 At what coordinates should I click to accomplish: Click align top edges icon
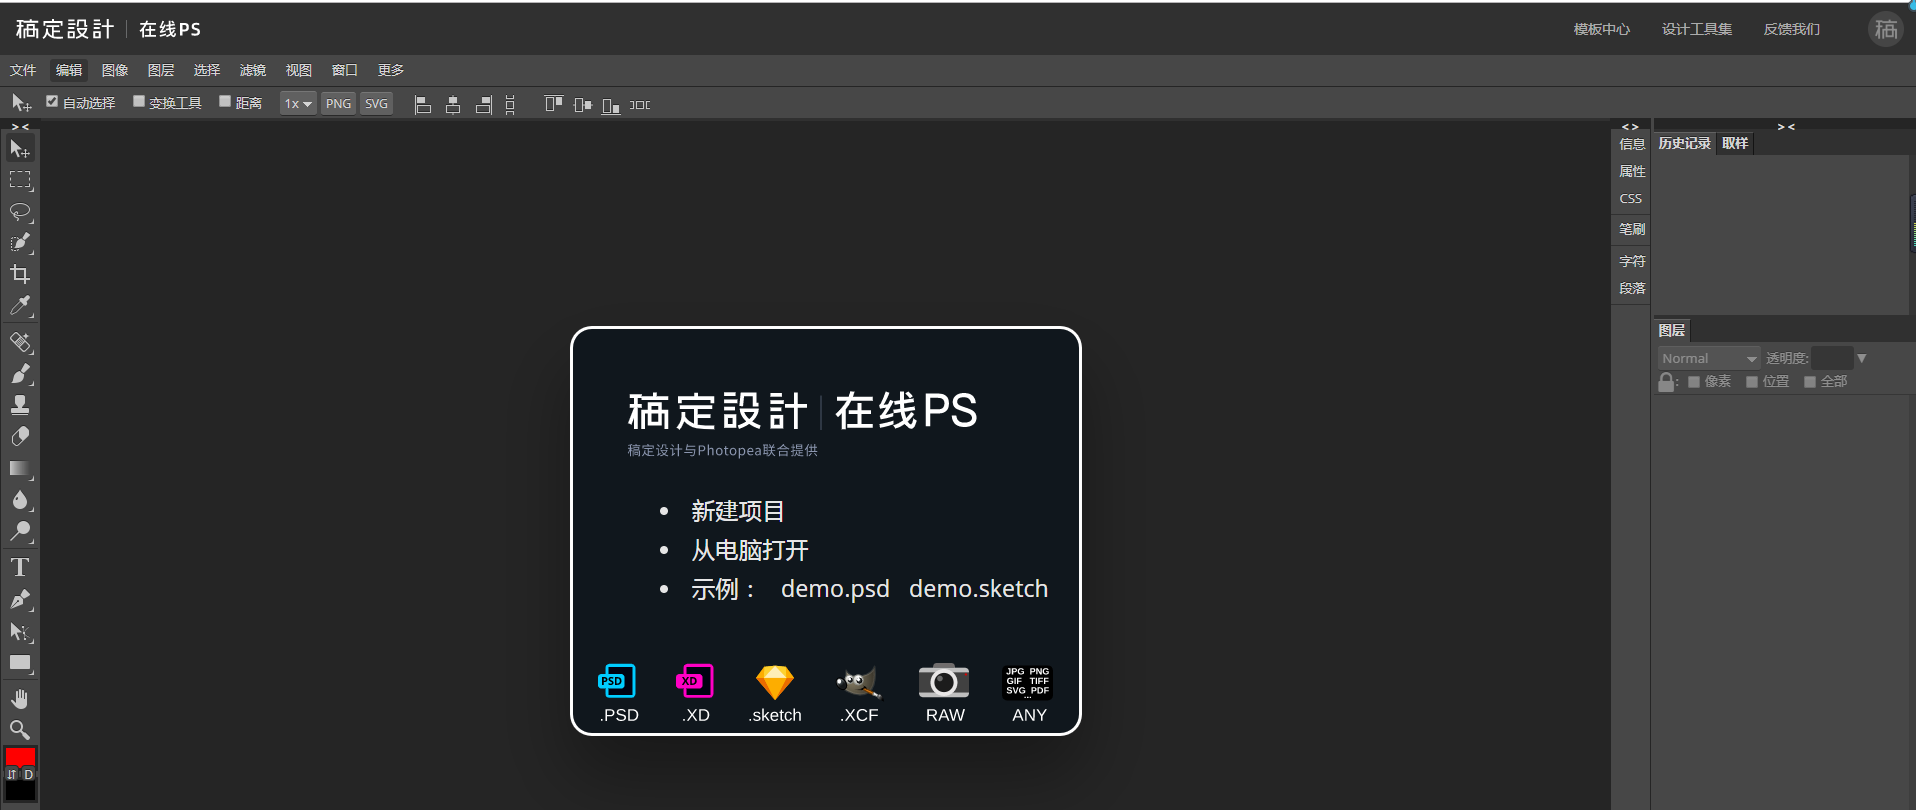[553, 104]
